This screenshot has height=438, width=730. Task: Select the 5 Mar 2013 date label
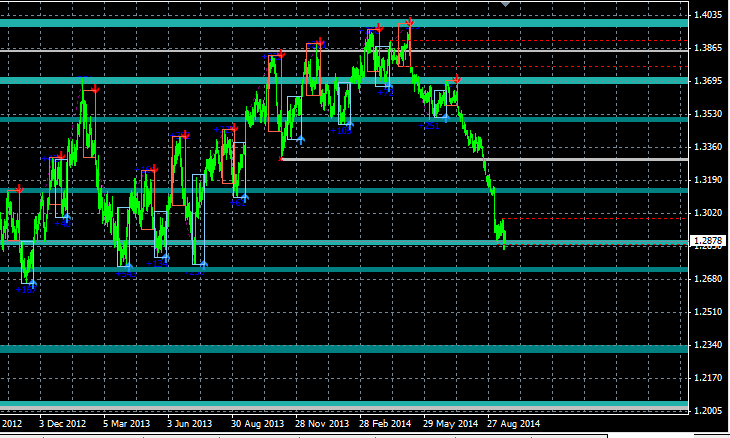126,424
